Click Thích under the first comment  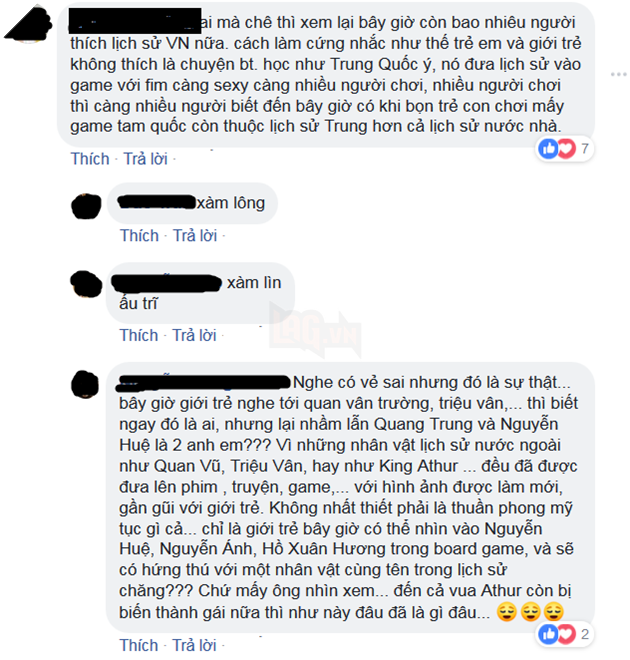(90, 159)
